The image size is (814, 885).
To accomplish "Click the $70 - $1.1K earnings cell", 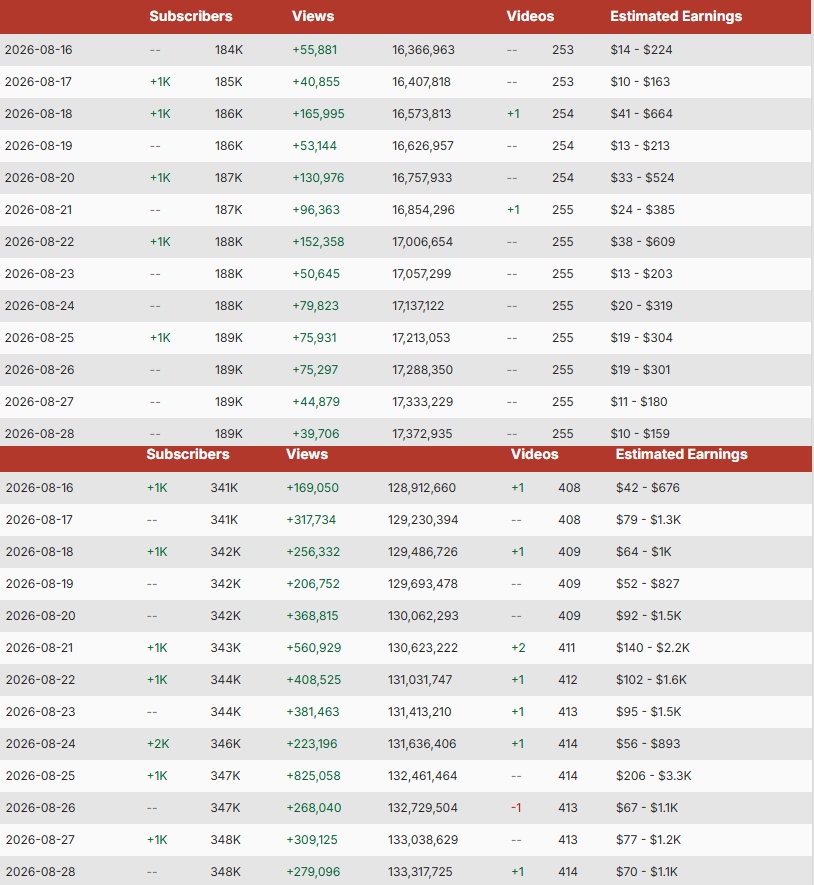I will (x=647, y=872).
